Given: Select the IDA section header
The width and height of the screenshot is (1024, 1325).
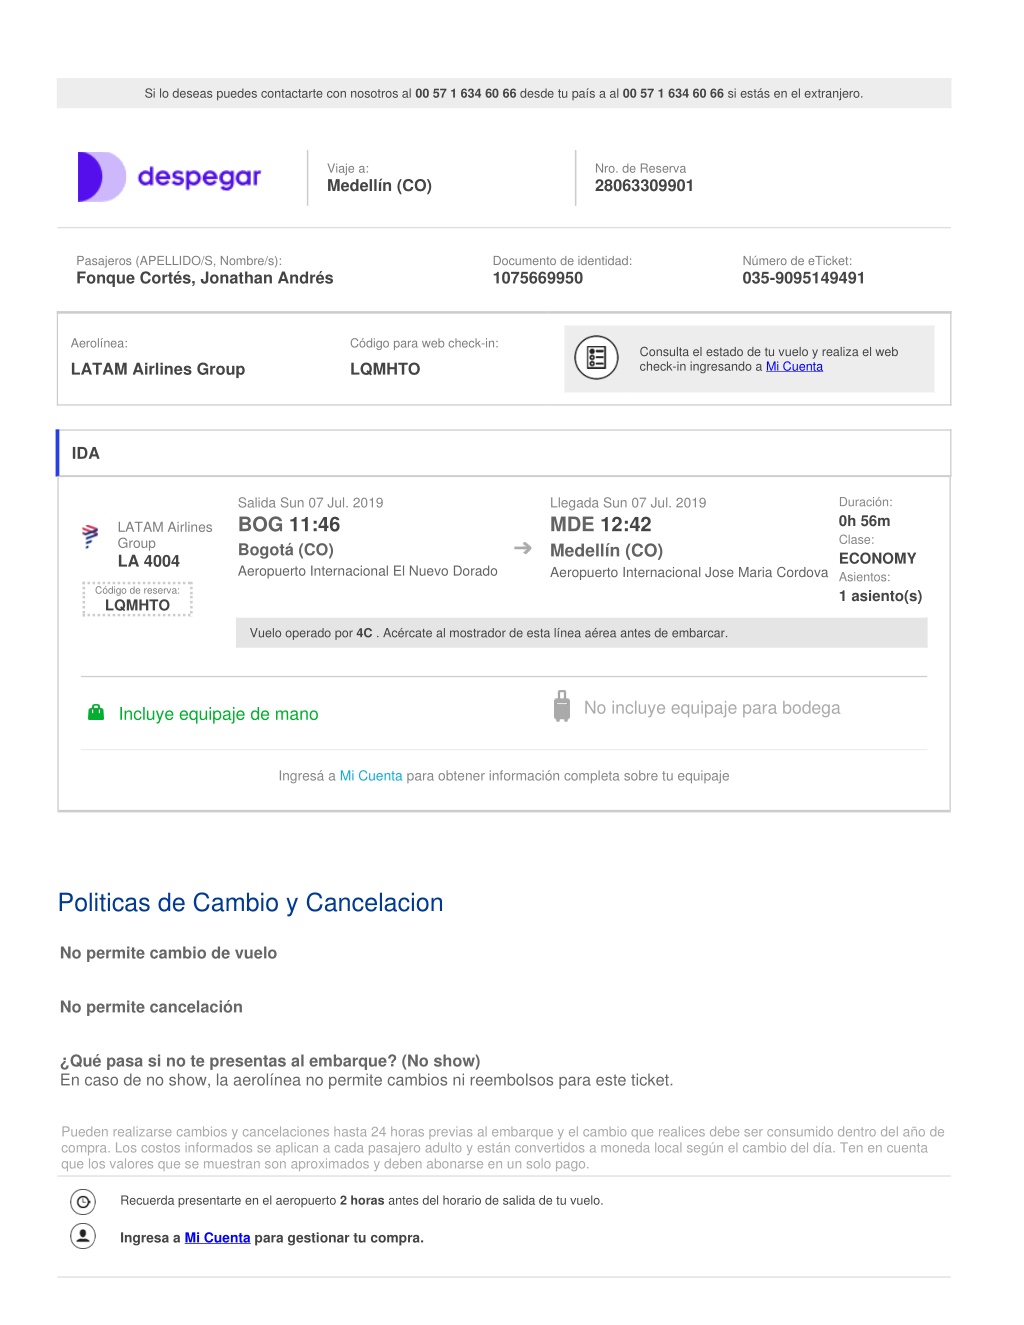Looking at the screenshot, I should pos(504,453).
